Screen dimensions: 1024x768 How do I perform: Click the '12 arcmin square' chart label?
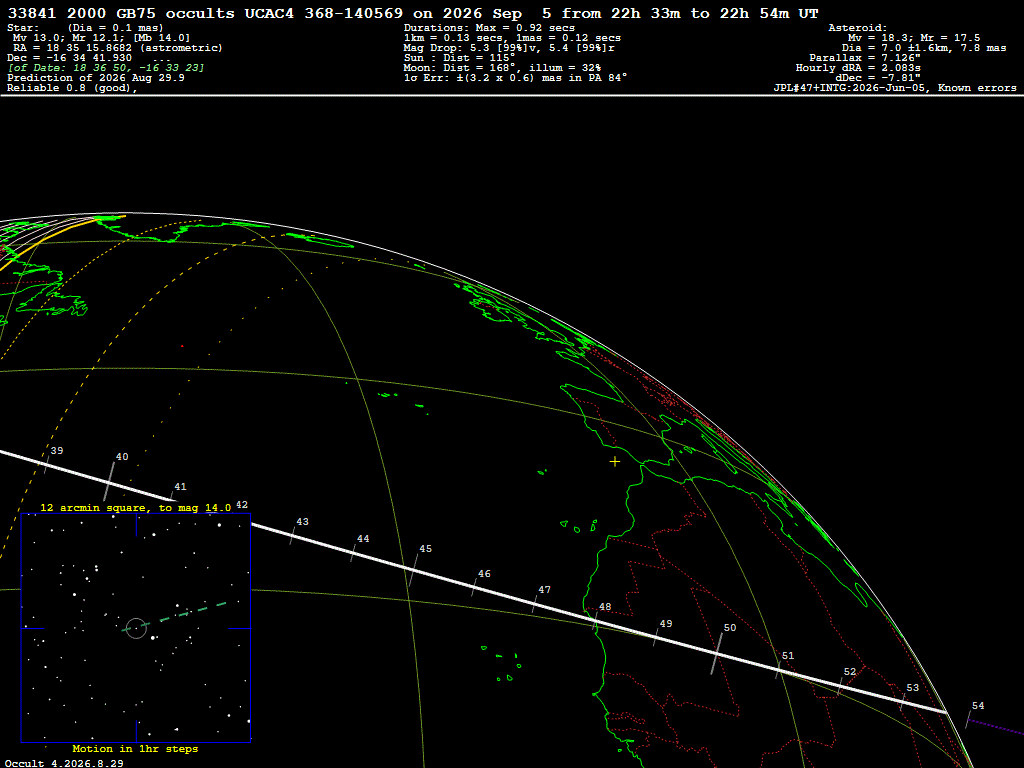click(136, 507)
